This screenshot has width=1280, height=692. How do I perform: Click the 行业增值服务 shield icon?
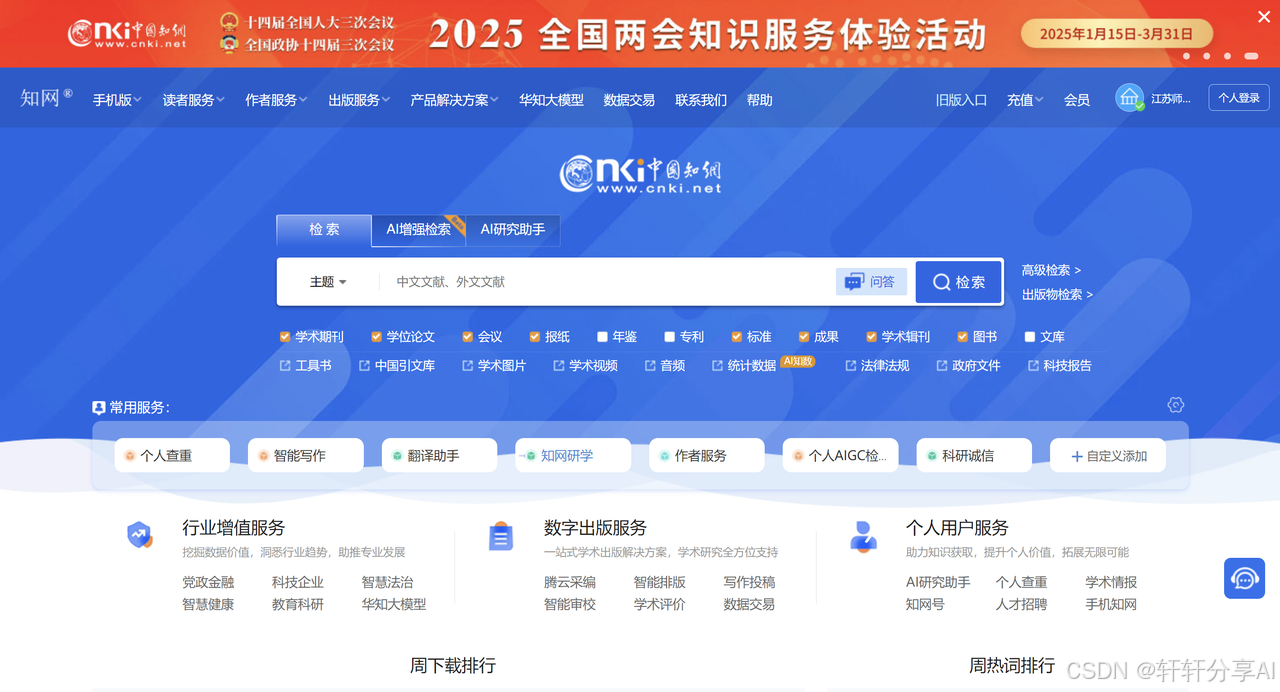140,535
